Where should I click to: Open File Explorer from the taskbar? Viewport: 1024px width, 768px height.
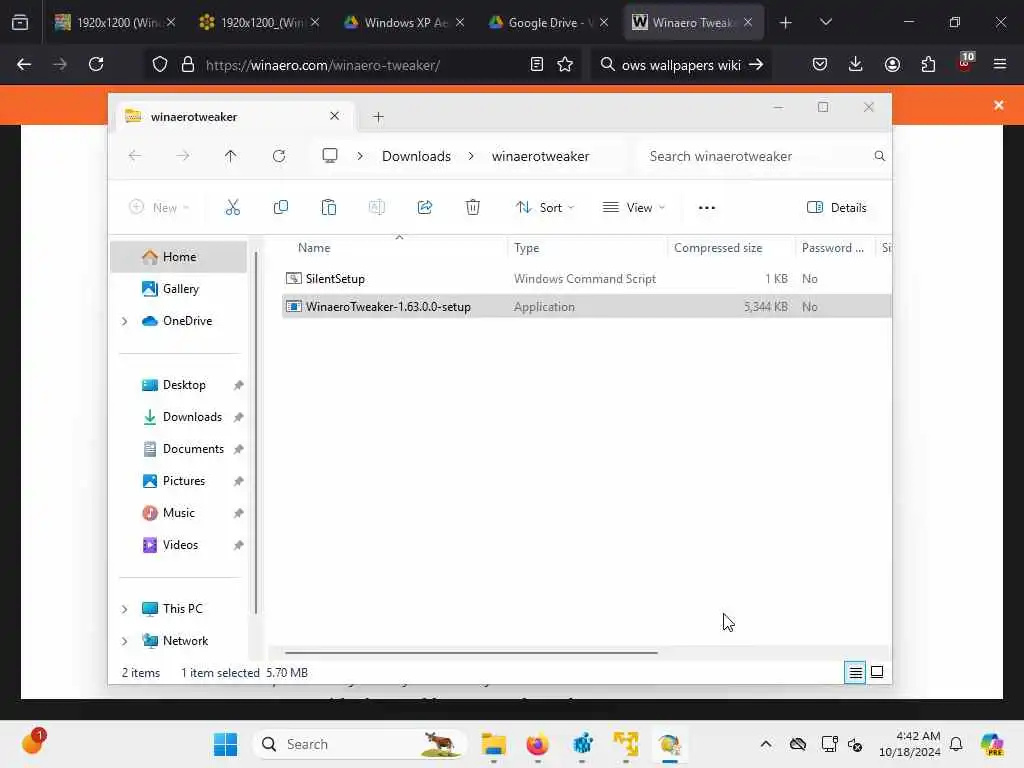(494, 744)
